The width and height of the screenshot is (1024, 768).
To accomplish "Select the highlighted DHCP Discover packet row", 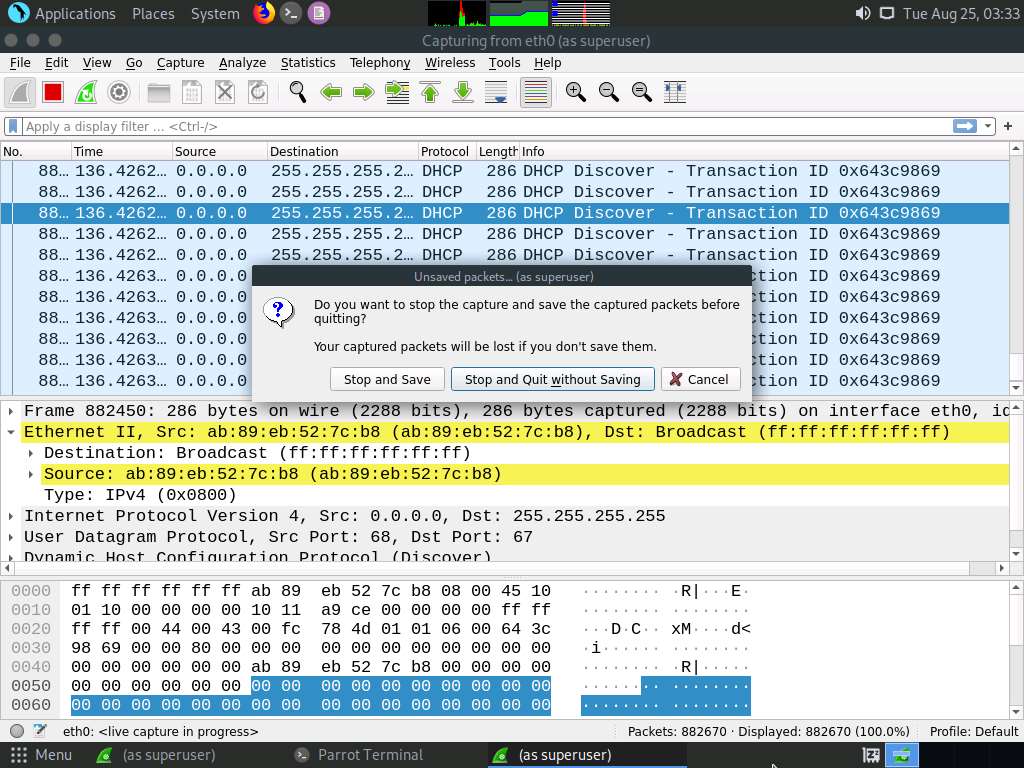I will [x=504, y=213].
